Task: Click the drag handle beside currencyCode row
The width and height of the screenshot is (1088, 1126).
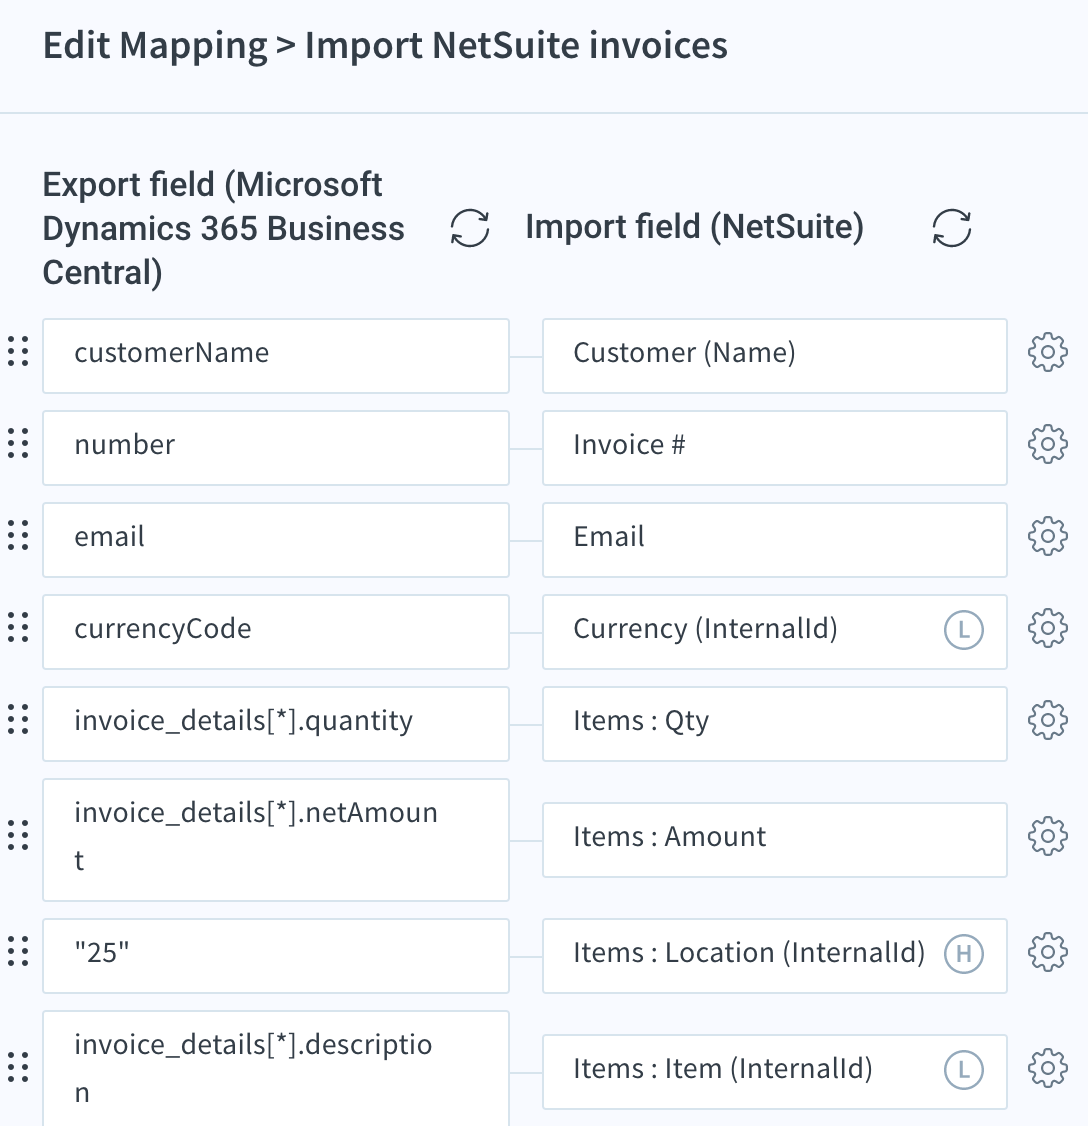Action: 18,627
